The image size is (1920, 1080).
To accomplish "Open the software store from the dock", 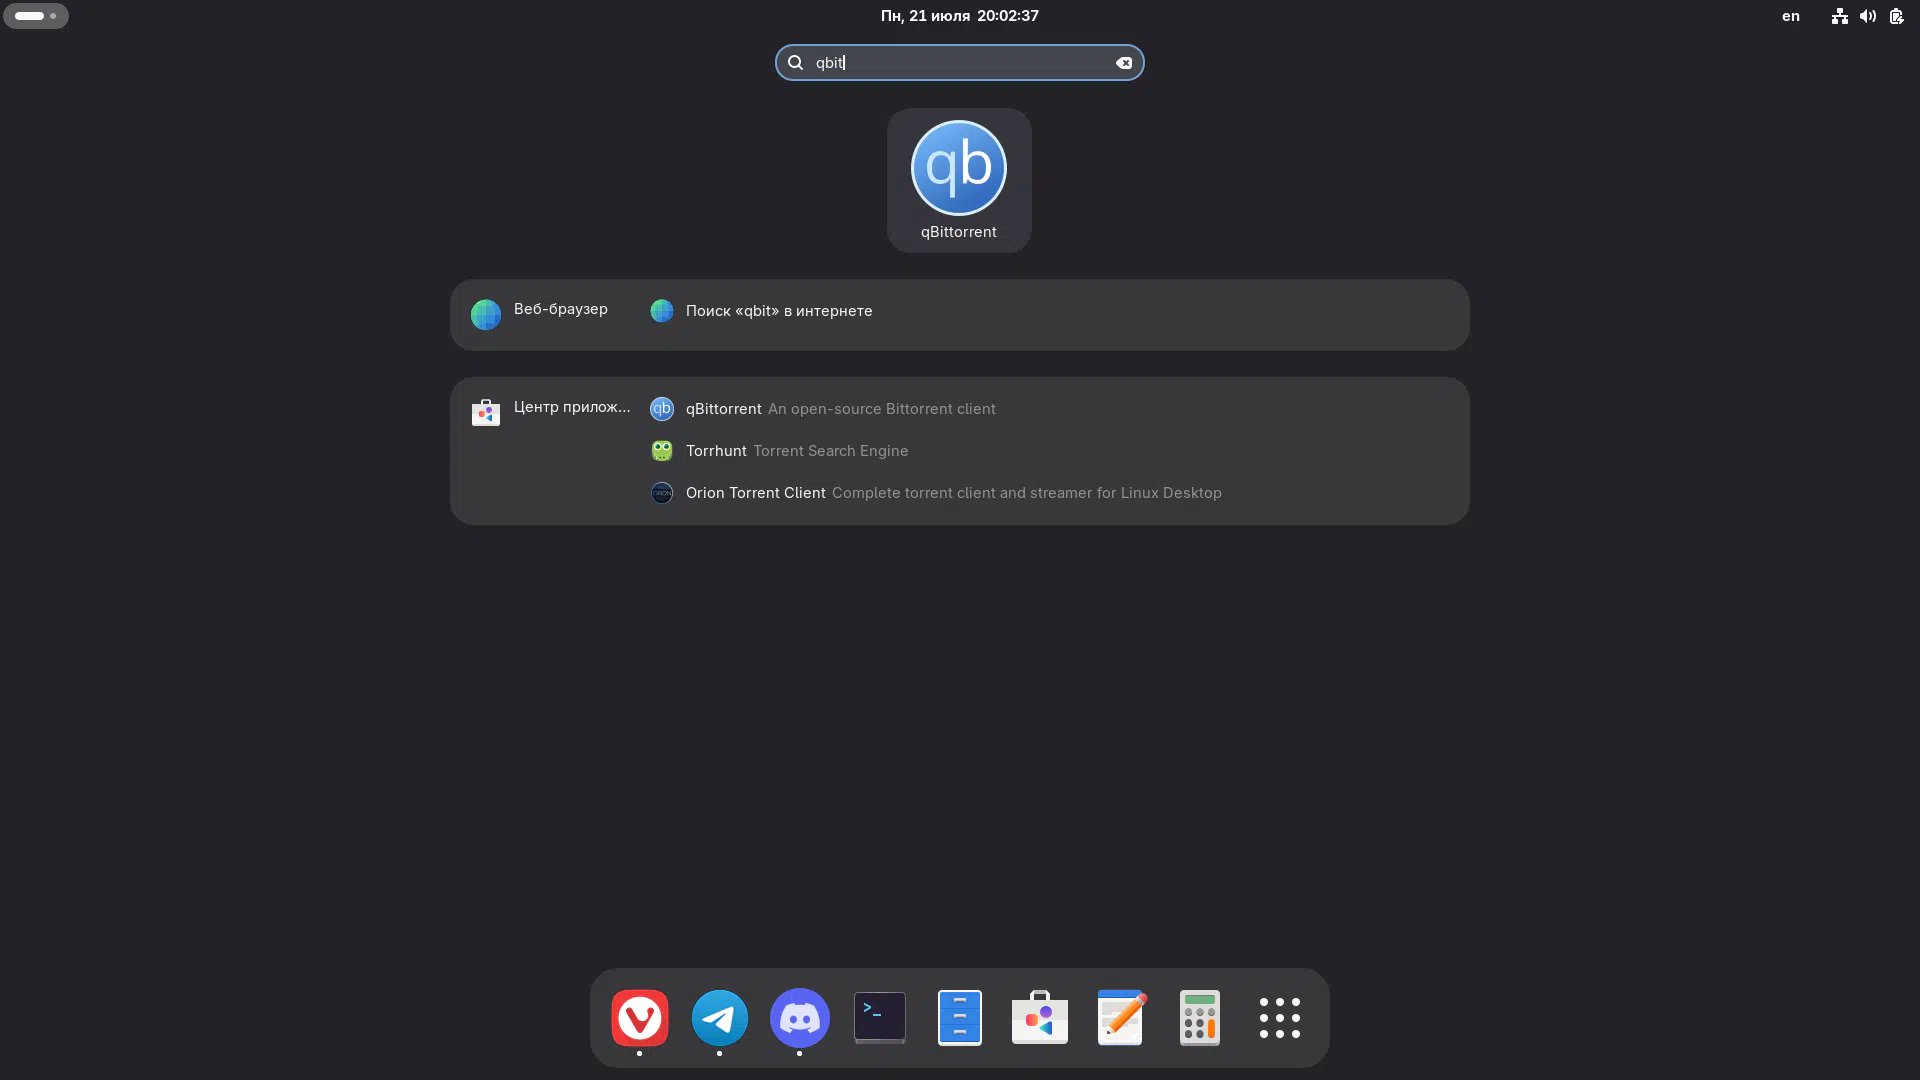I will pos(1040,1018).
